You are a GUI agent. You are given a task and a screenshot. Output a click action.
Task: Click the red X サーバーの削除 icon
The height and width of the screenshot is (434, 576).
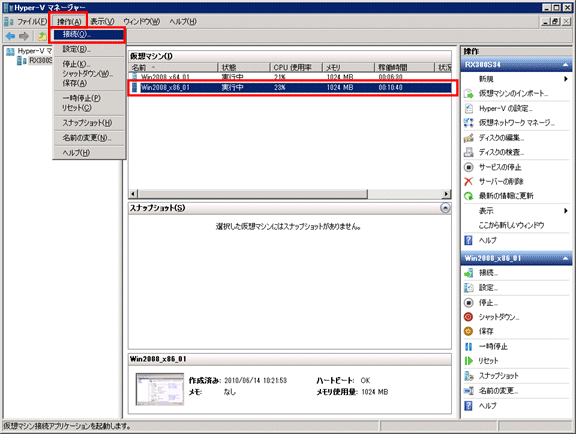click(x=469, y=182)
